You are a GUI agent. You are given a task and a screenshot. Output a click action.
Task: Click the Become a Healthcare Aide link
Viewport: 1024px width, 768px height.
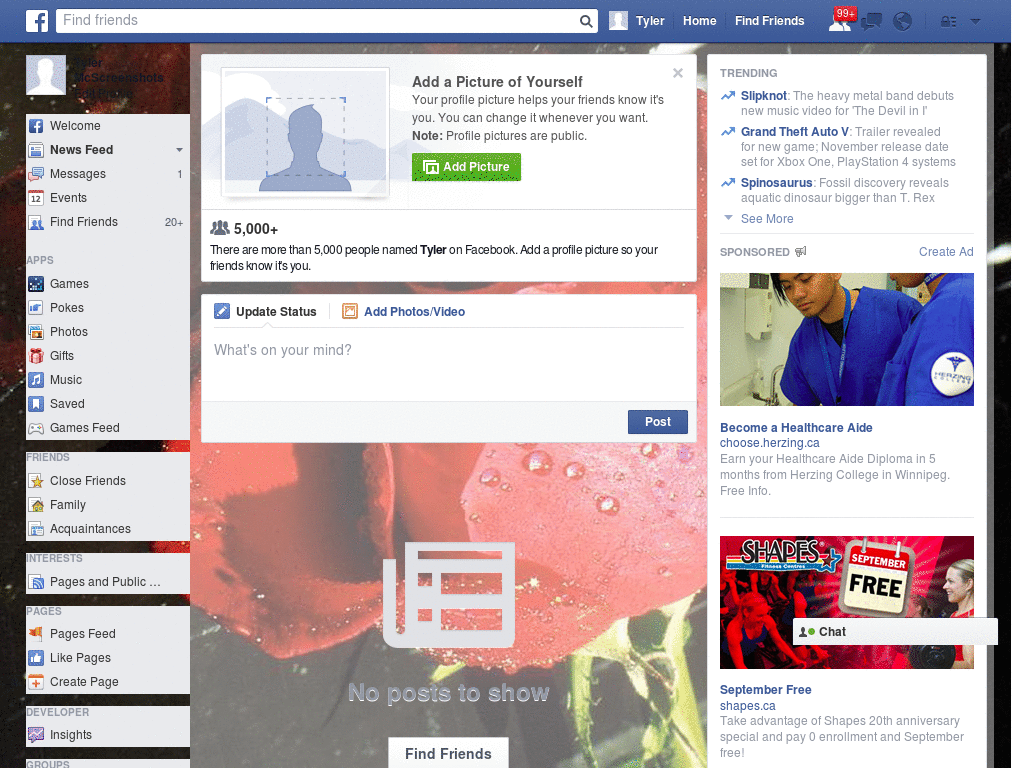pyautogui.click(x=796, y=428)
